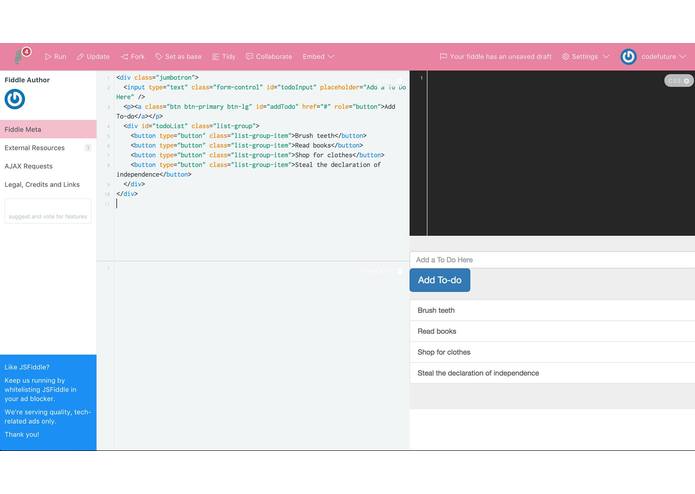Viewport: 695px width, 494px height.
Task: Click the Fiddle Author avatar in sidebar
Action: point(15,99)
